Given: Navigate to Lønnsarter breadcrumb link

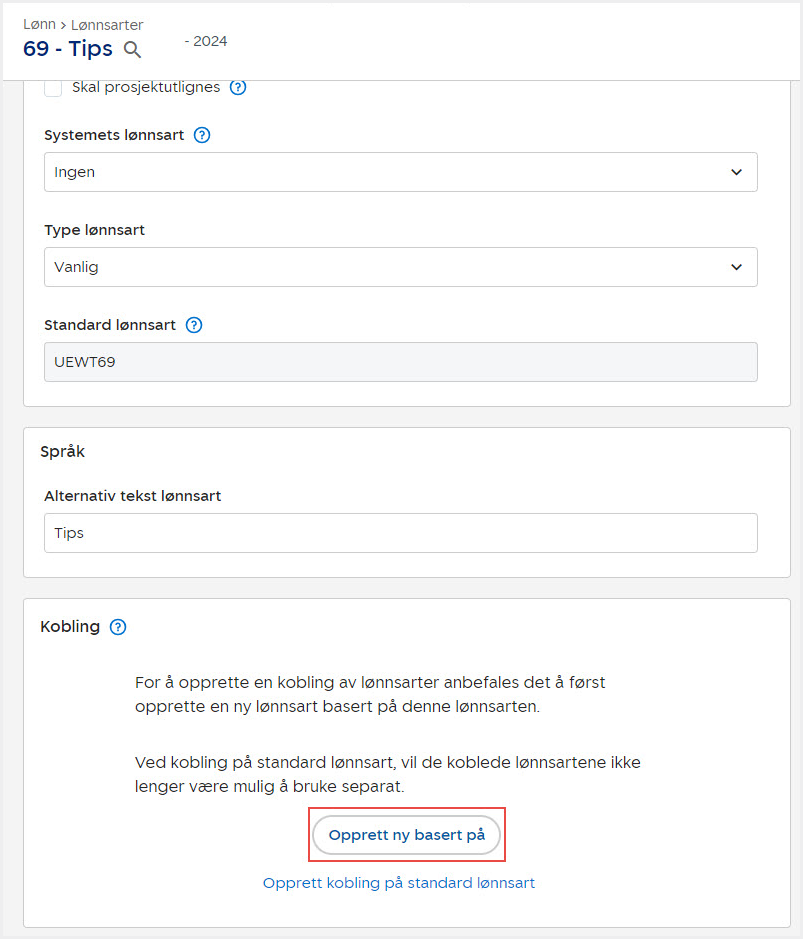Looking at the screenshot, I should tap(107, 24).
